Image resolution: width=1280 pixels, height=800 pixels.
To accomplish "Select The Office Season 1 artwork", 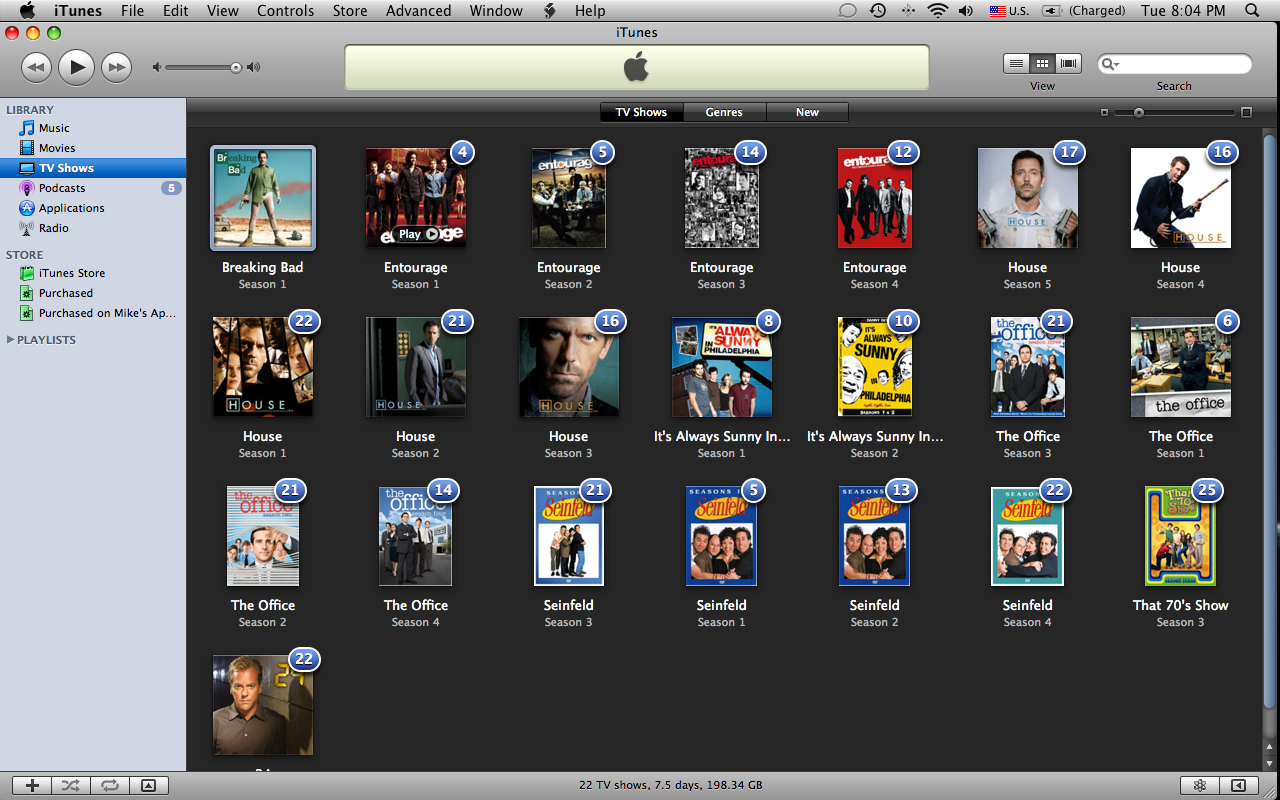I will pos(1181,367).
